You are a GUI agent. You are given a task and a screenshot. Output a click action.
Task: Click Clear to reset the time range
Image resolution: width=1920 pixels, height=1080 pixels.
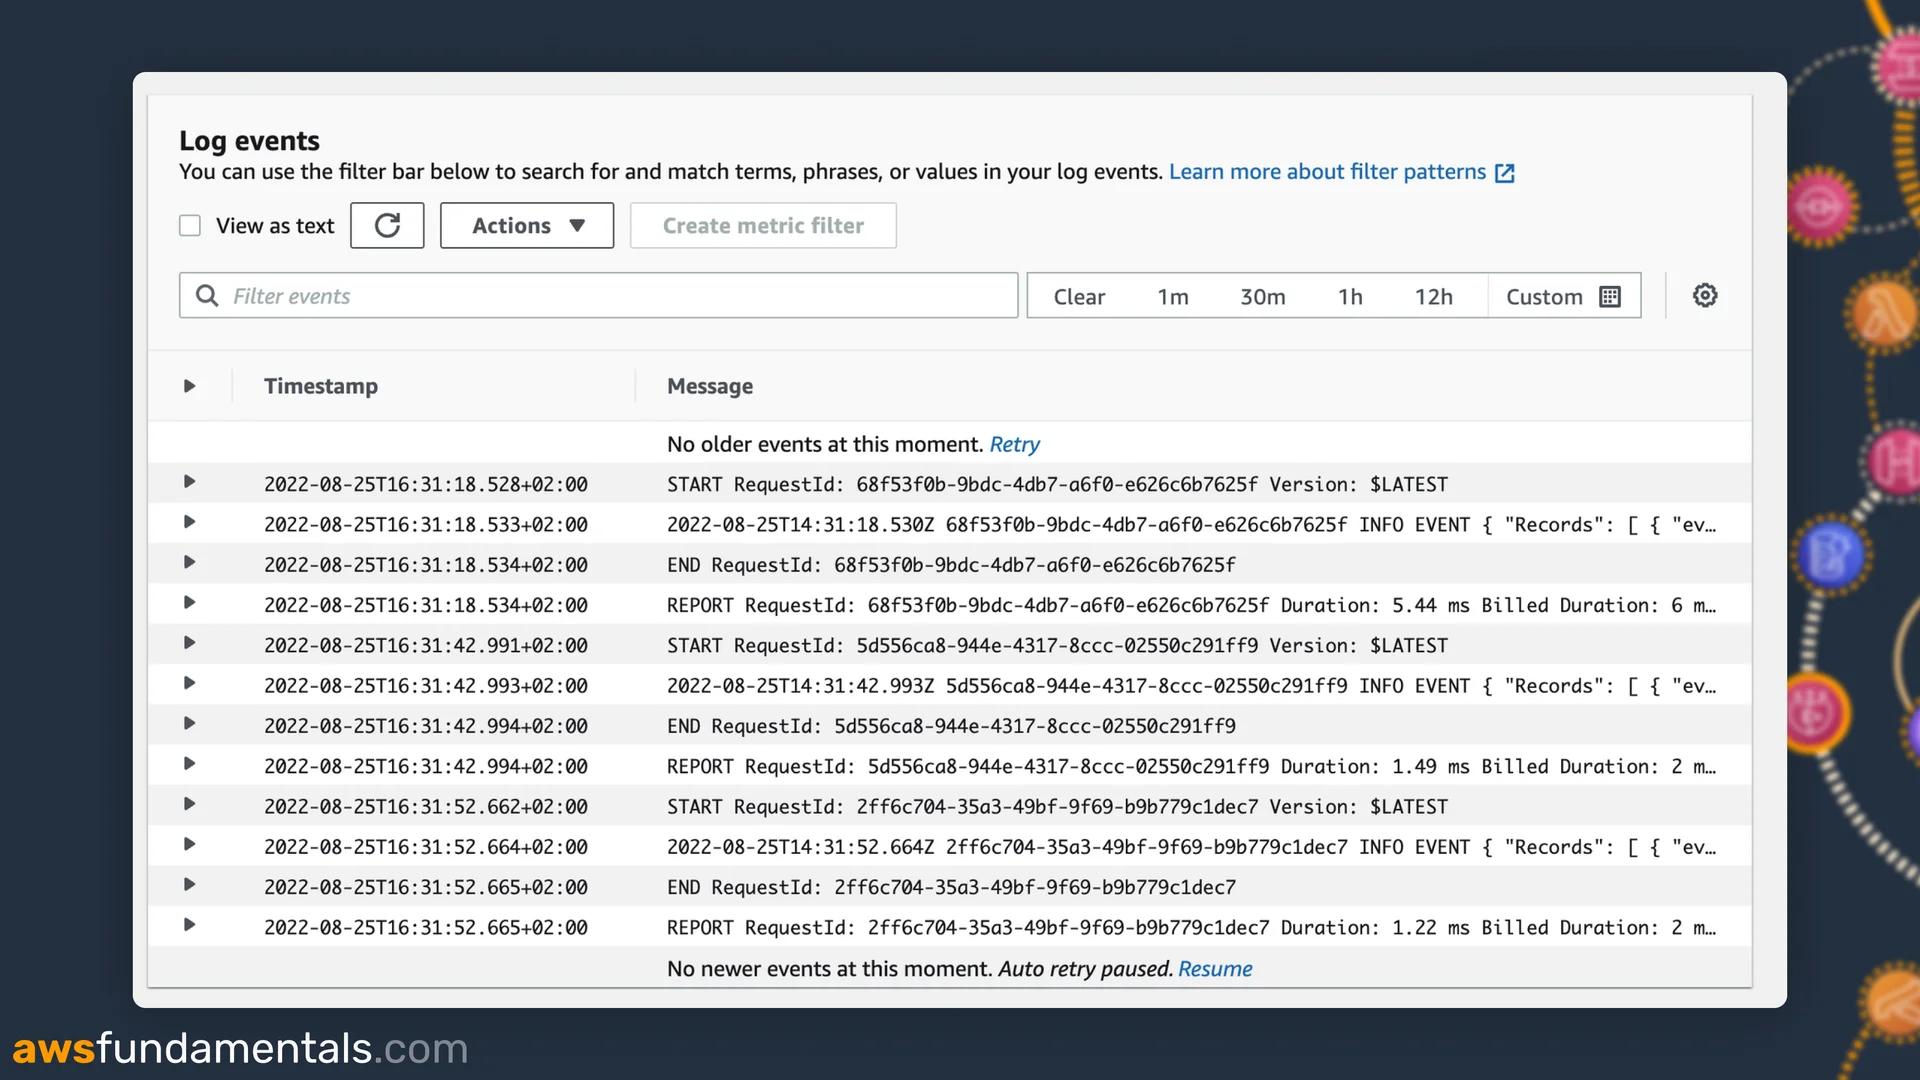point(1079,296)
